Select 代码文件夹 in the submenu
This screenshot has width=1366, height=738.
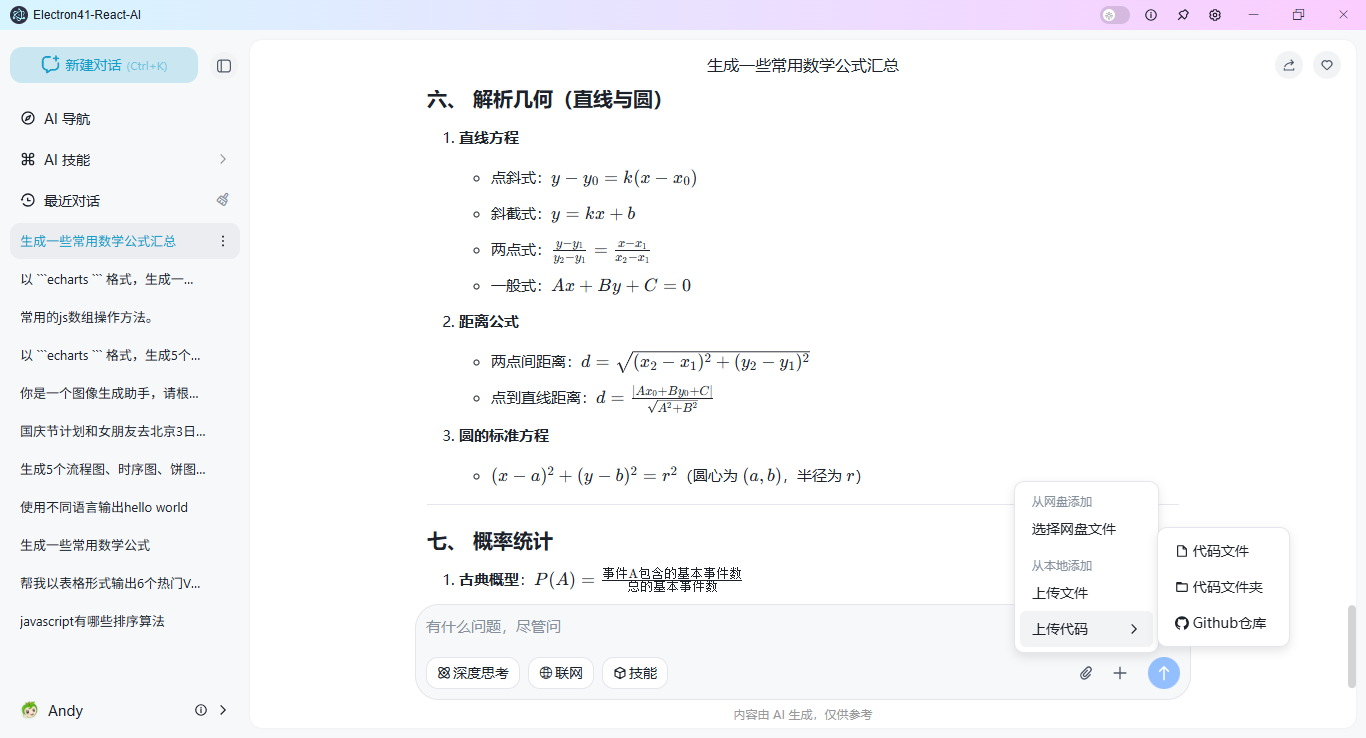pyautogui.click(x=1223, y=587)
